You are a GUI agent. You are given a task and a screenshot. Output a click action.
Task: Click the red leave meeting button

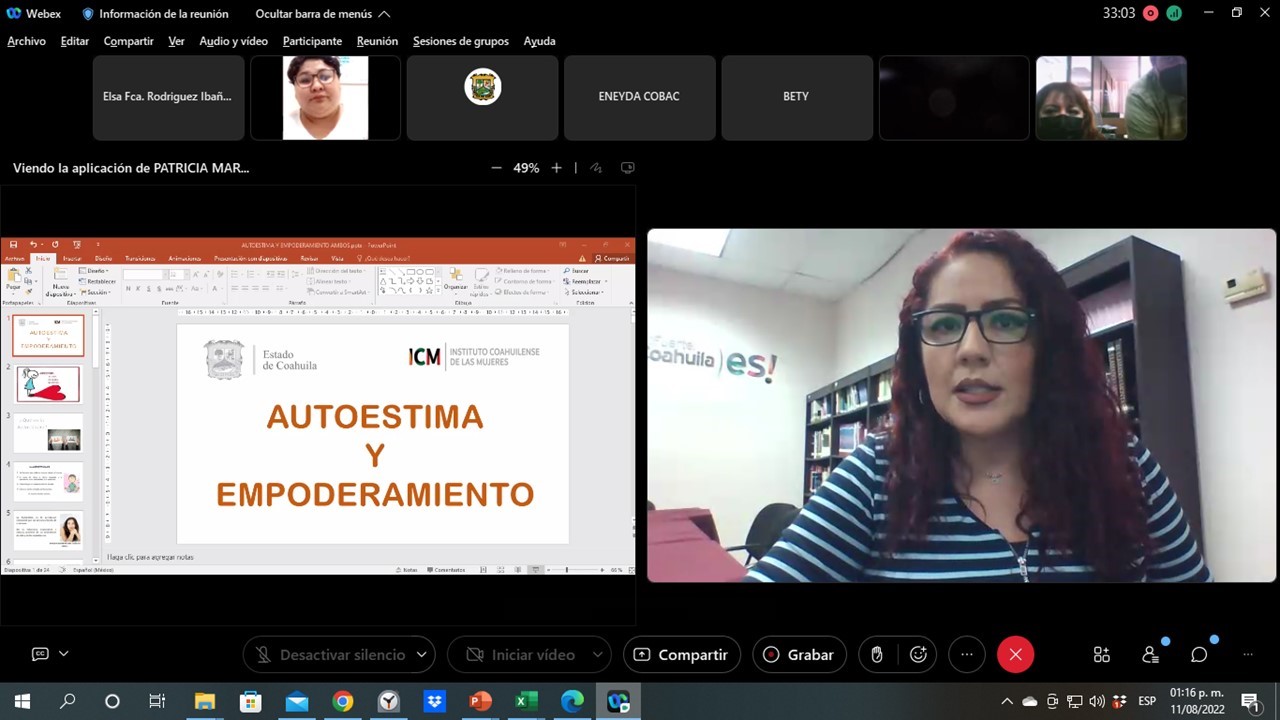click(1015, 655)
